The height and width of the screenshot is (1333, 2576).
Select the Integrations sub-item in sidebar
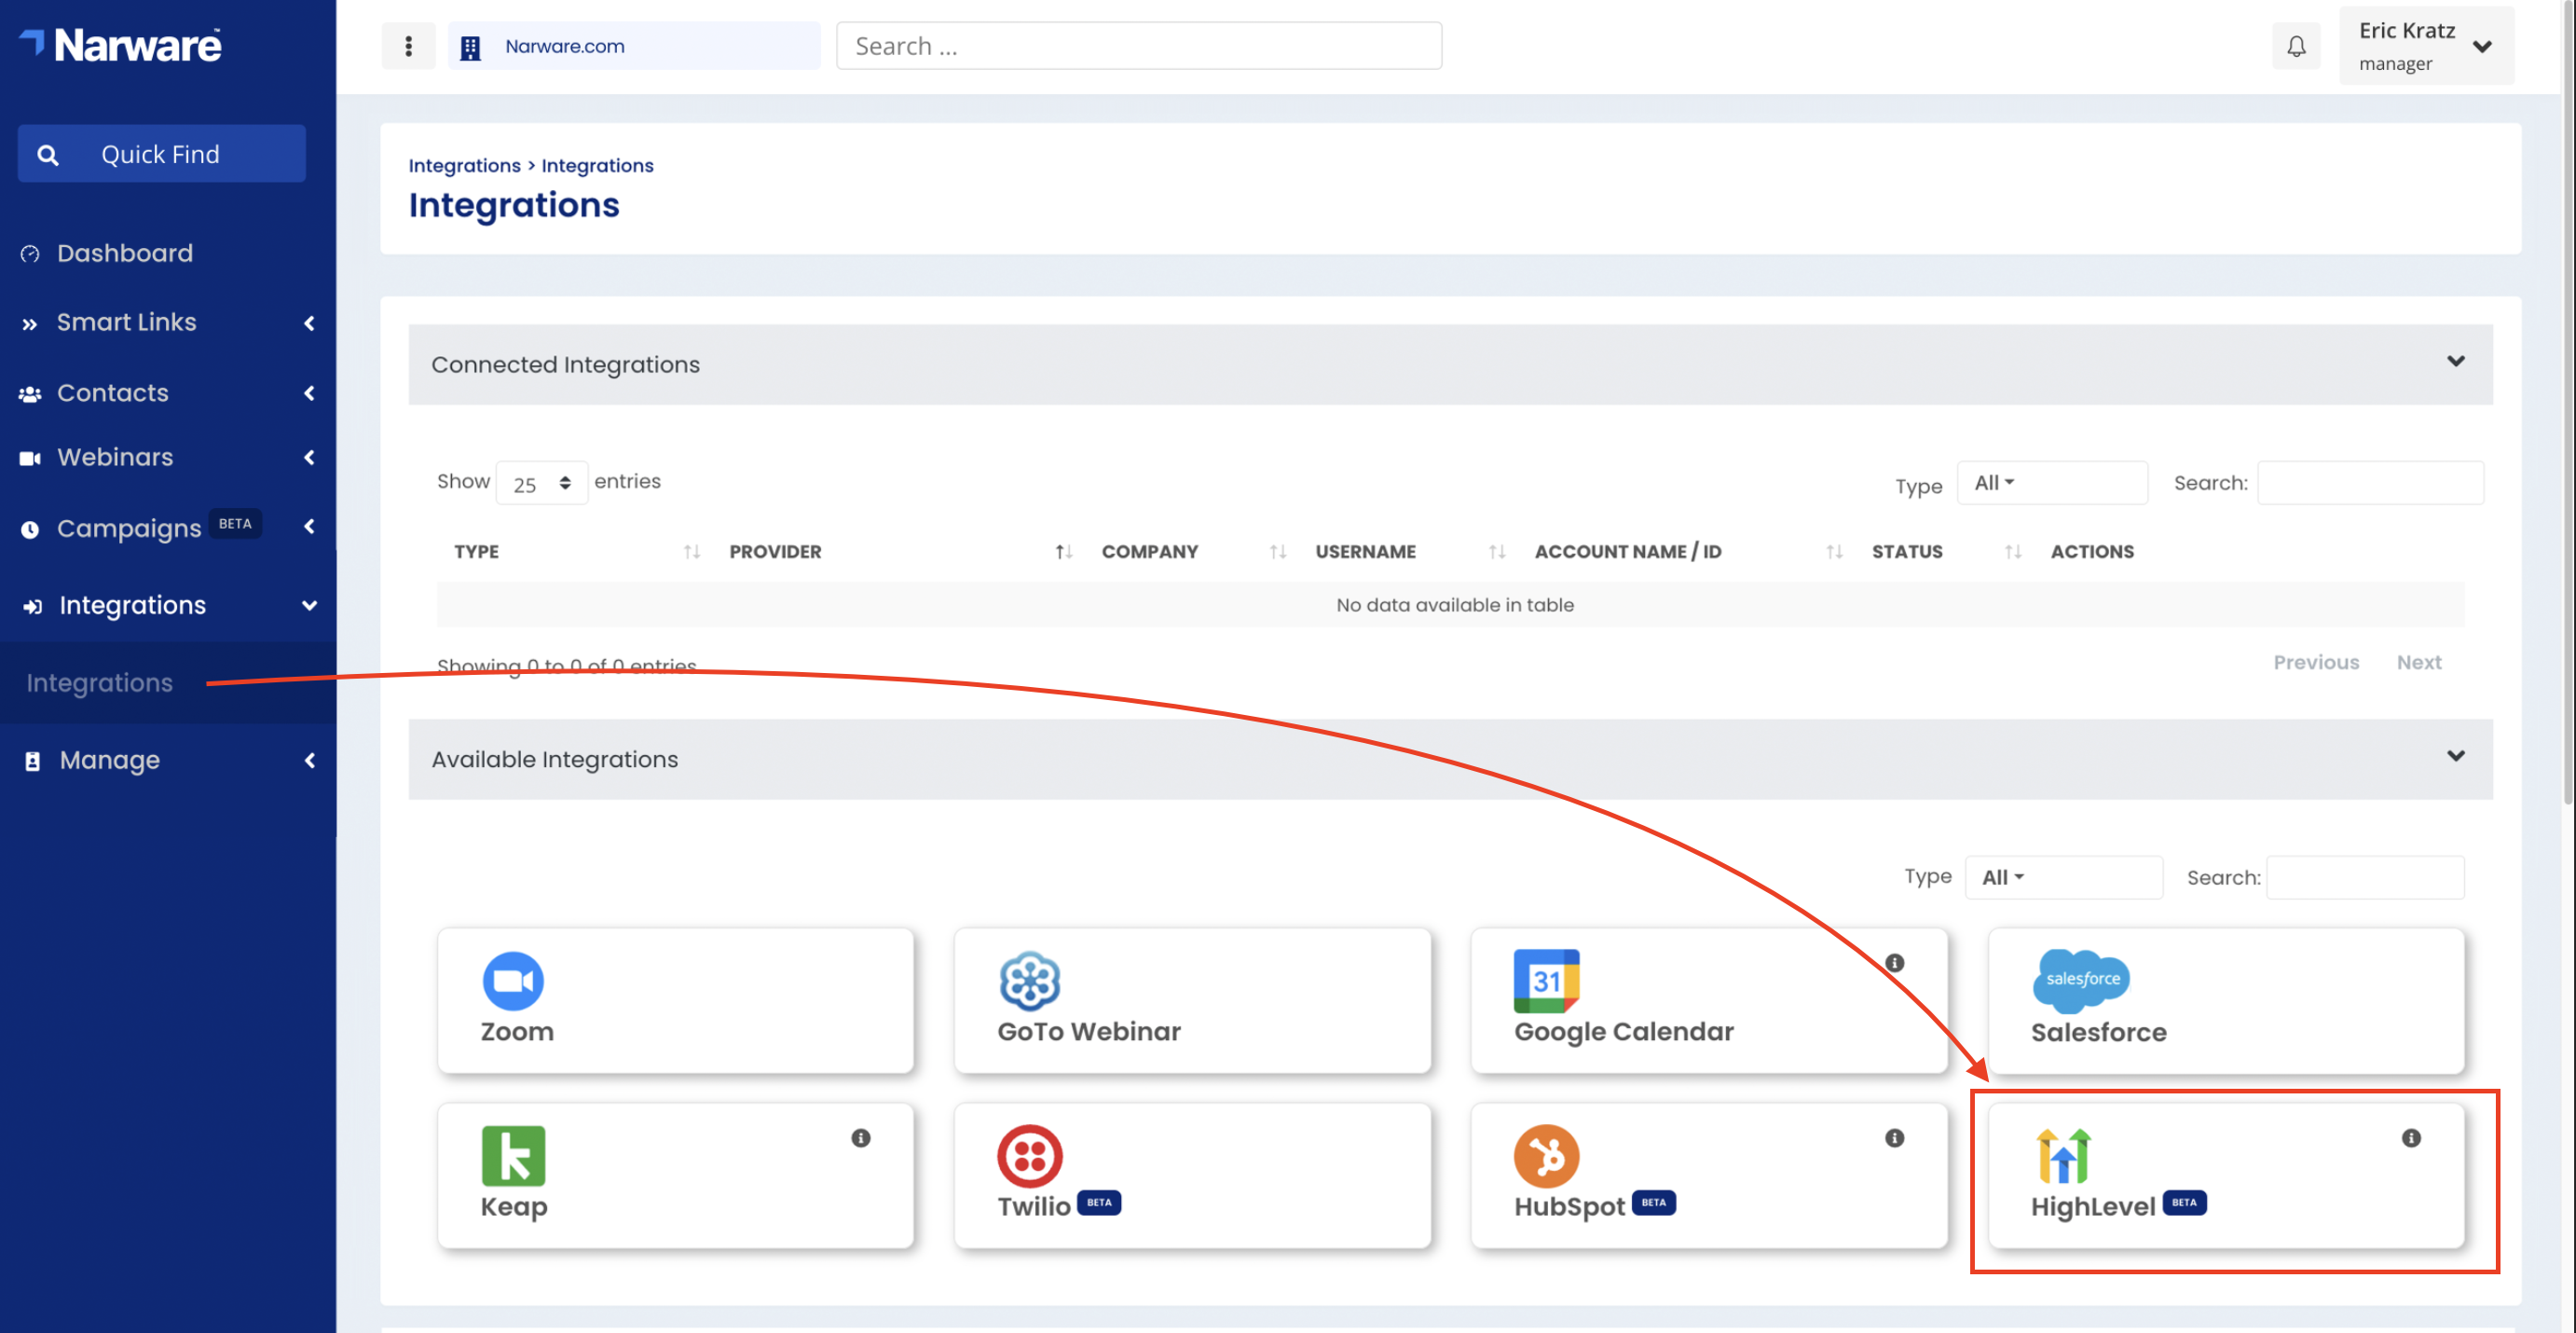click(99, 683)
